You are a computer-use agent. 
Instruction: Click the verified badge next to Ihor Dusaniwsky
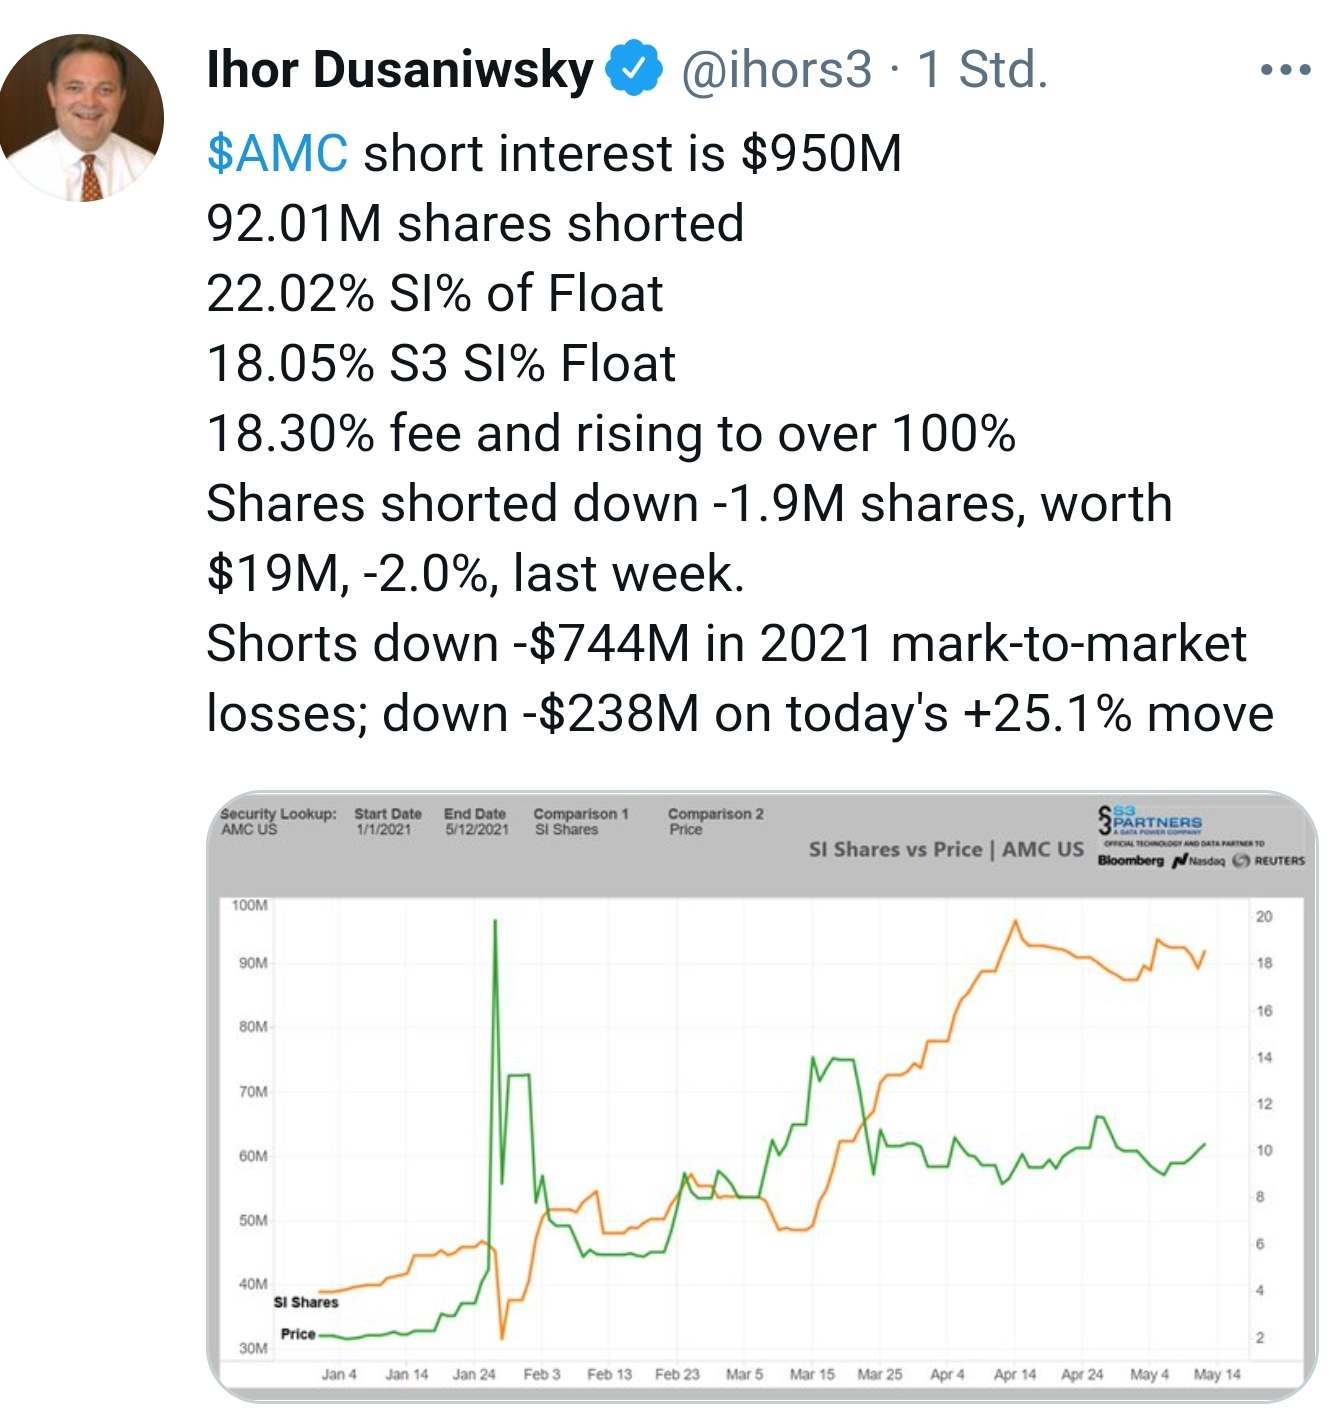[x=636, y=69]
